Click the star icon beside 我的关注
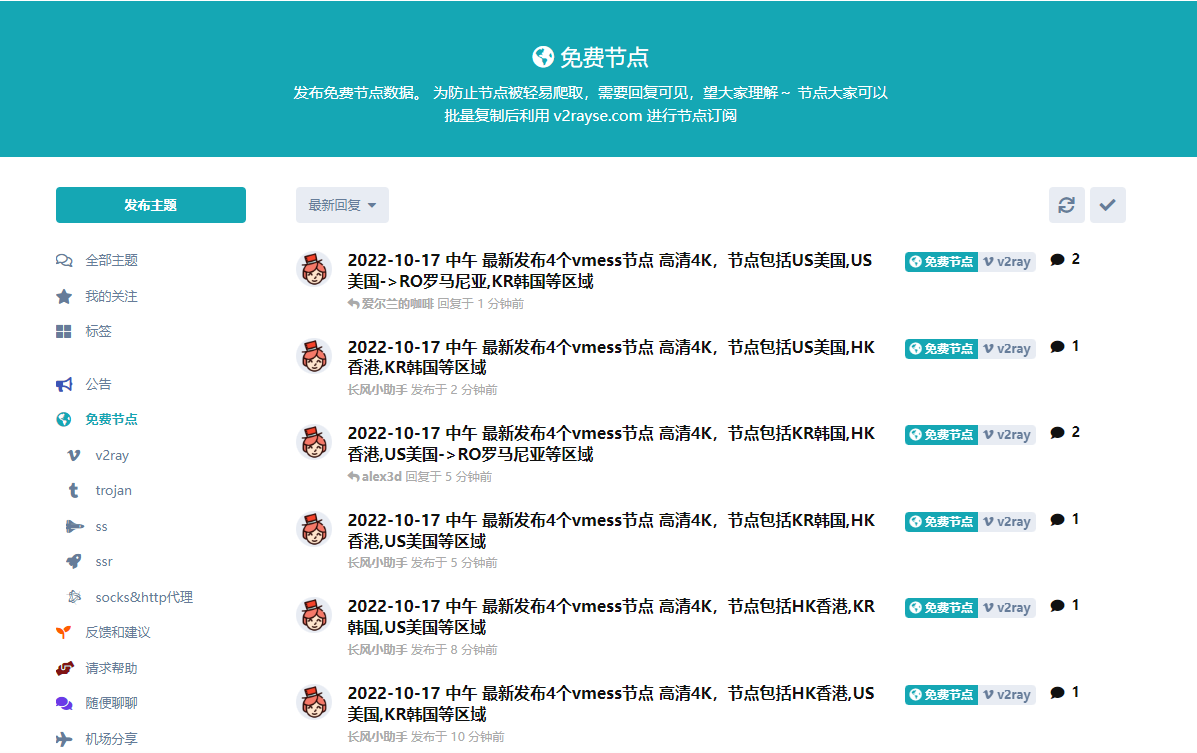This screenshot has height=753, width=1197. coord(64,296)
